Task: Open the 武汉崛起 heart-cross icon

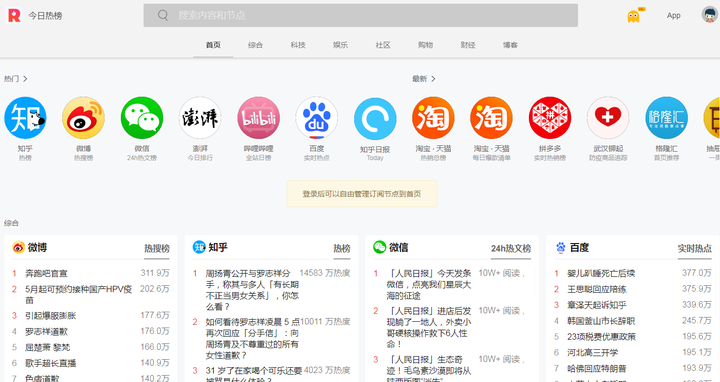Action: point(608,118)
